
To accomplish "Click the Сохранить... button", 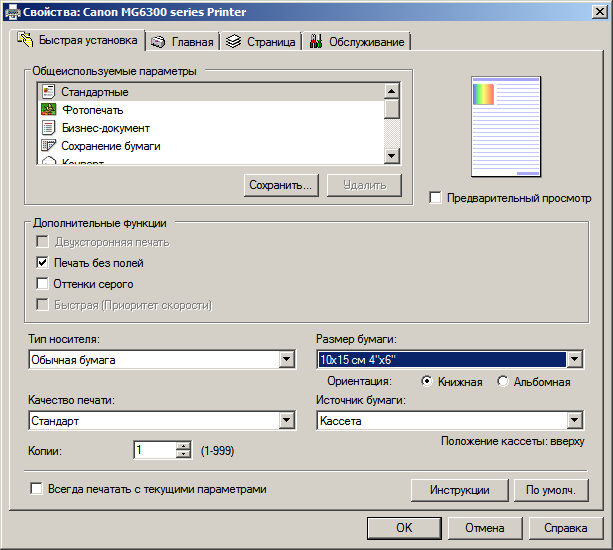I will 281,185.
